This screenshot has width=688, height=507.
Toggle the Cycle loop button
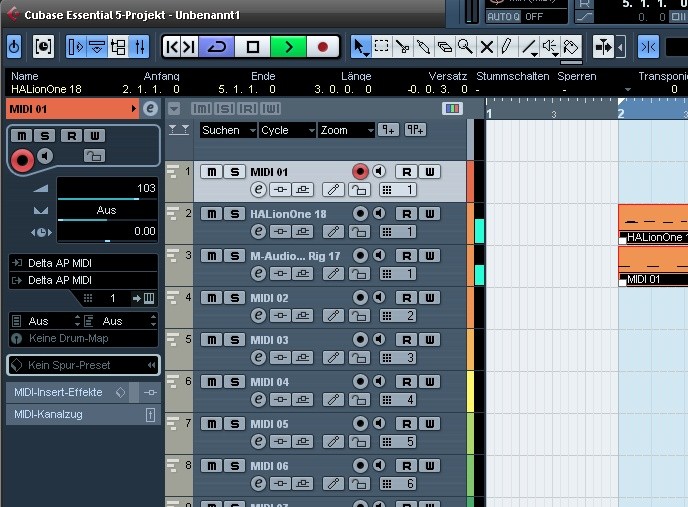point(216,47)
